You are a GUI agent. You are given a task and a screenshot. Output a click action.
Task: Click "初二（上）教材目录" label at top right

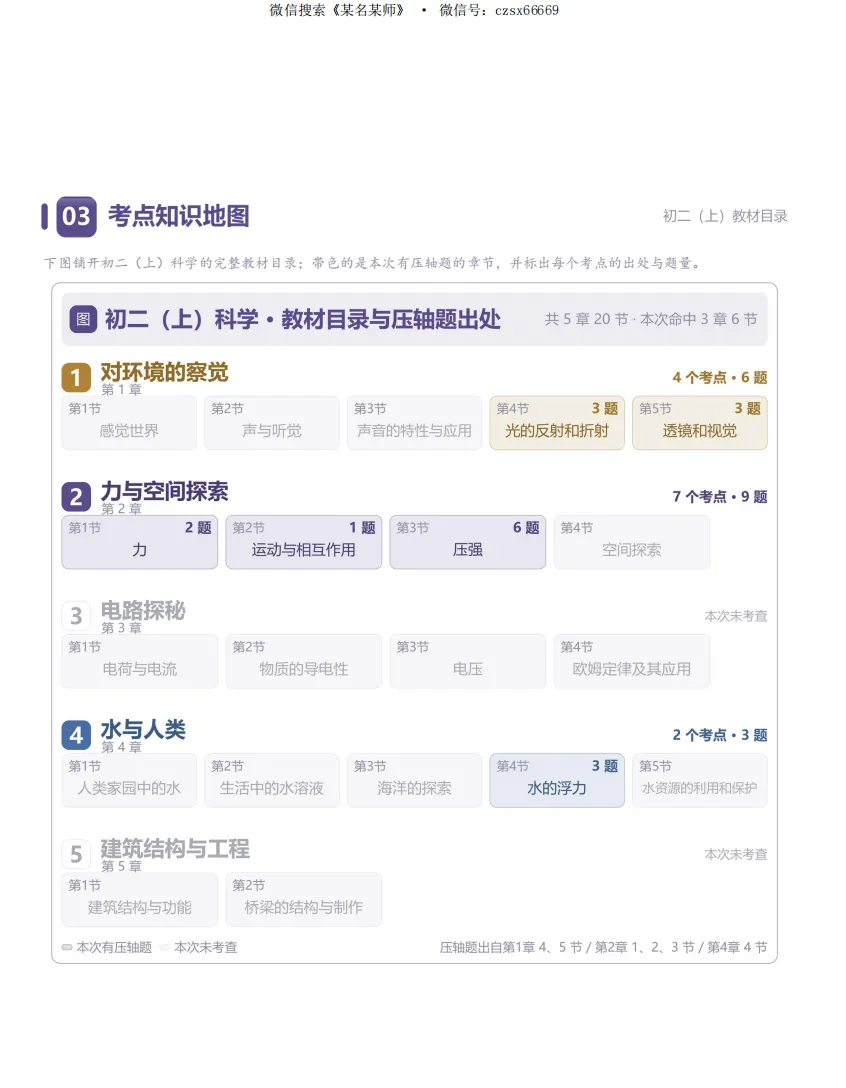(x=725, y=216)
